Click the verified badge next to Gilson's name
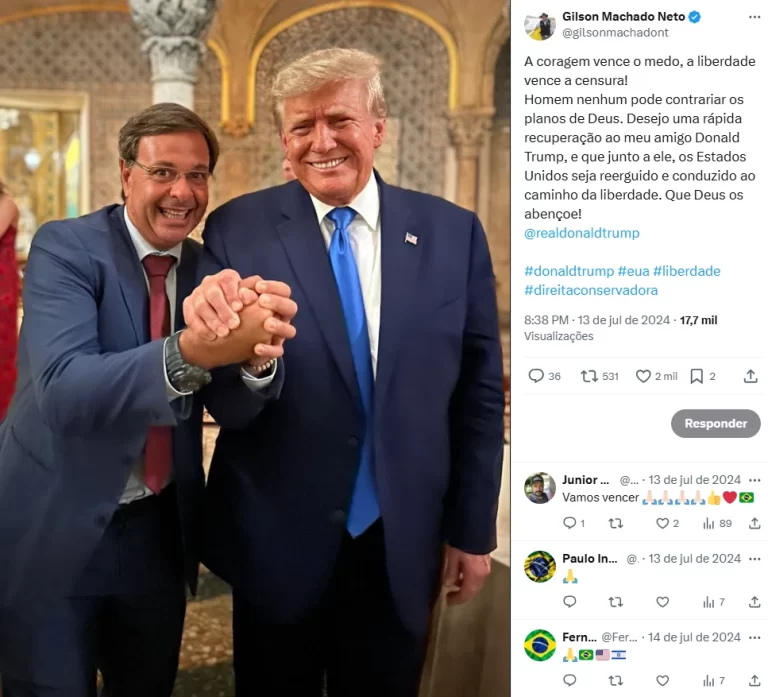 point(695,17)
